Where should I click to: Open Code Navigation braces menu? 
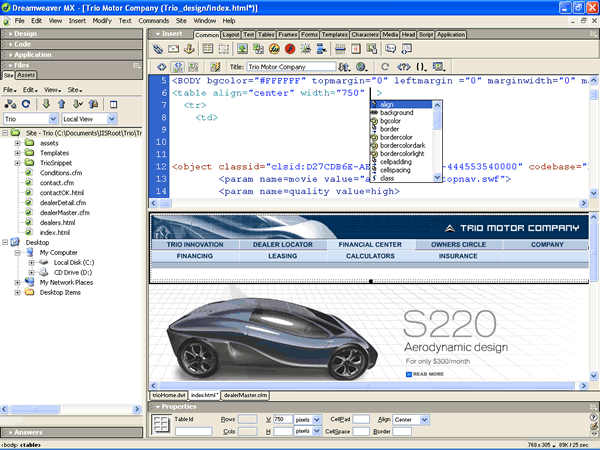pyautogui.click(x=421, y=67)
